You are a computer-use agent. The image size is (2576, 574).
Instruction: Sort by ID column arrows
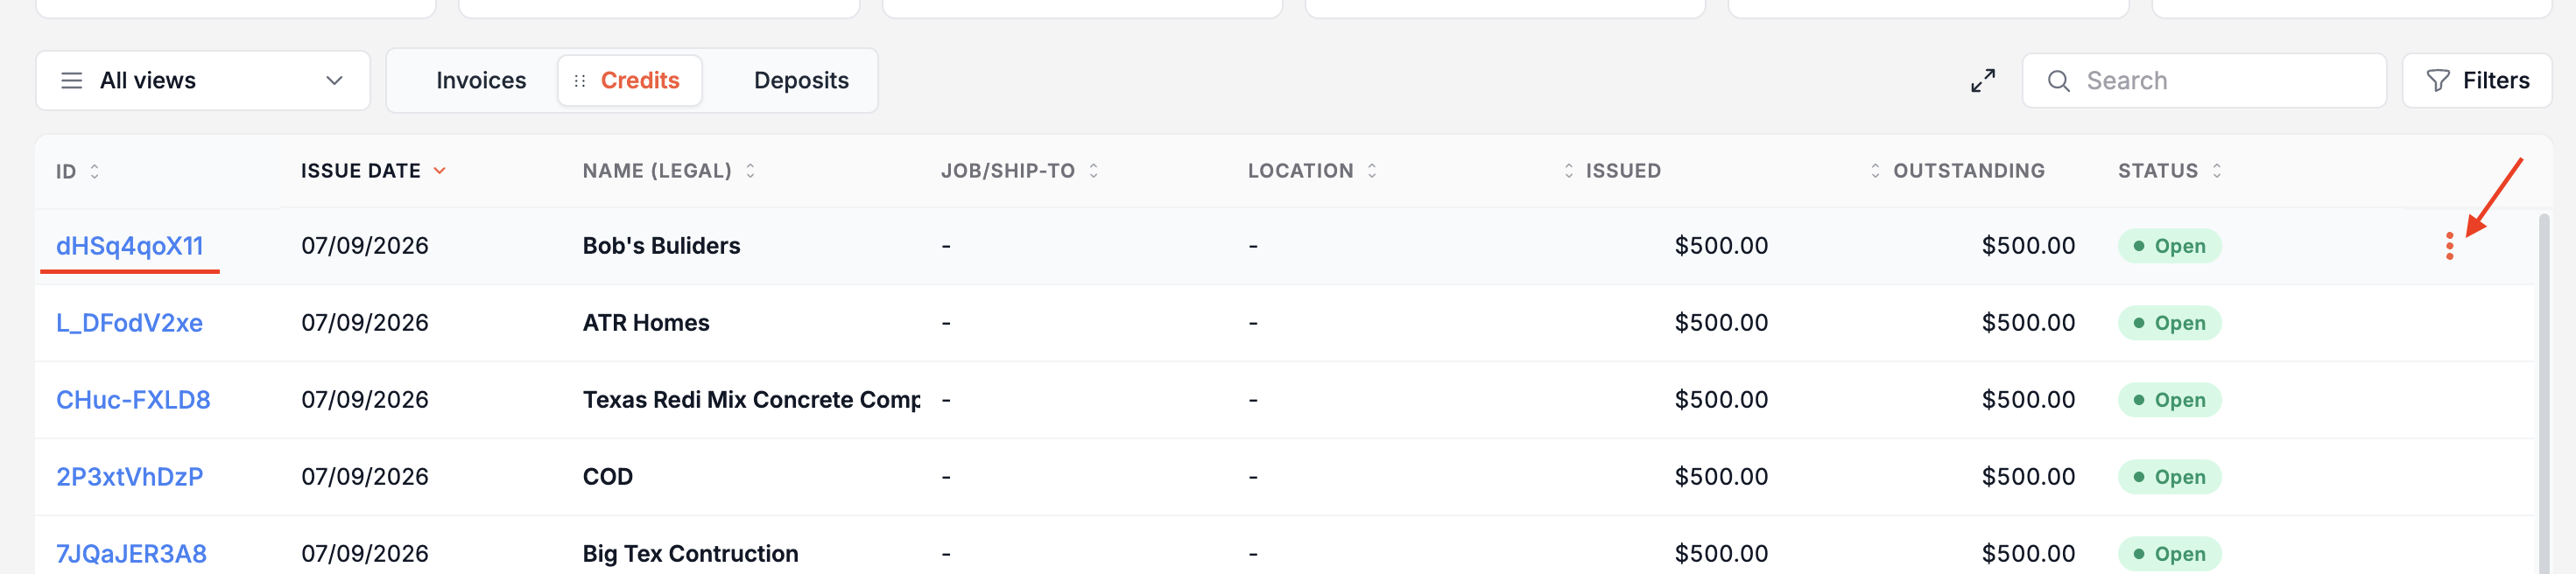[x=95, y=171]
